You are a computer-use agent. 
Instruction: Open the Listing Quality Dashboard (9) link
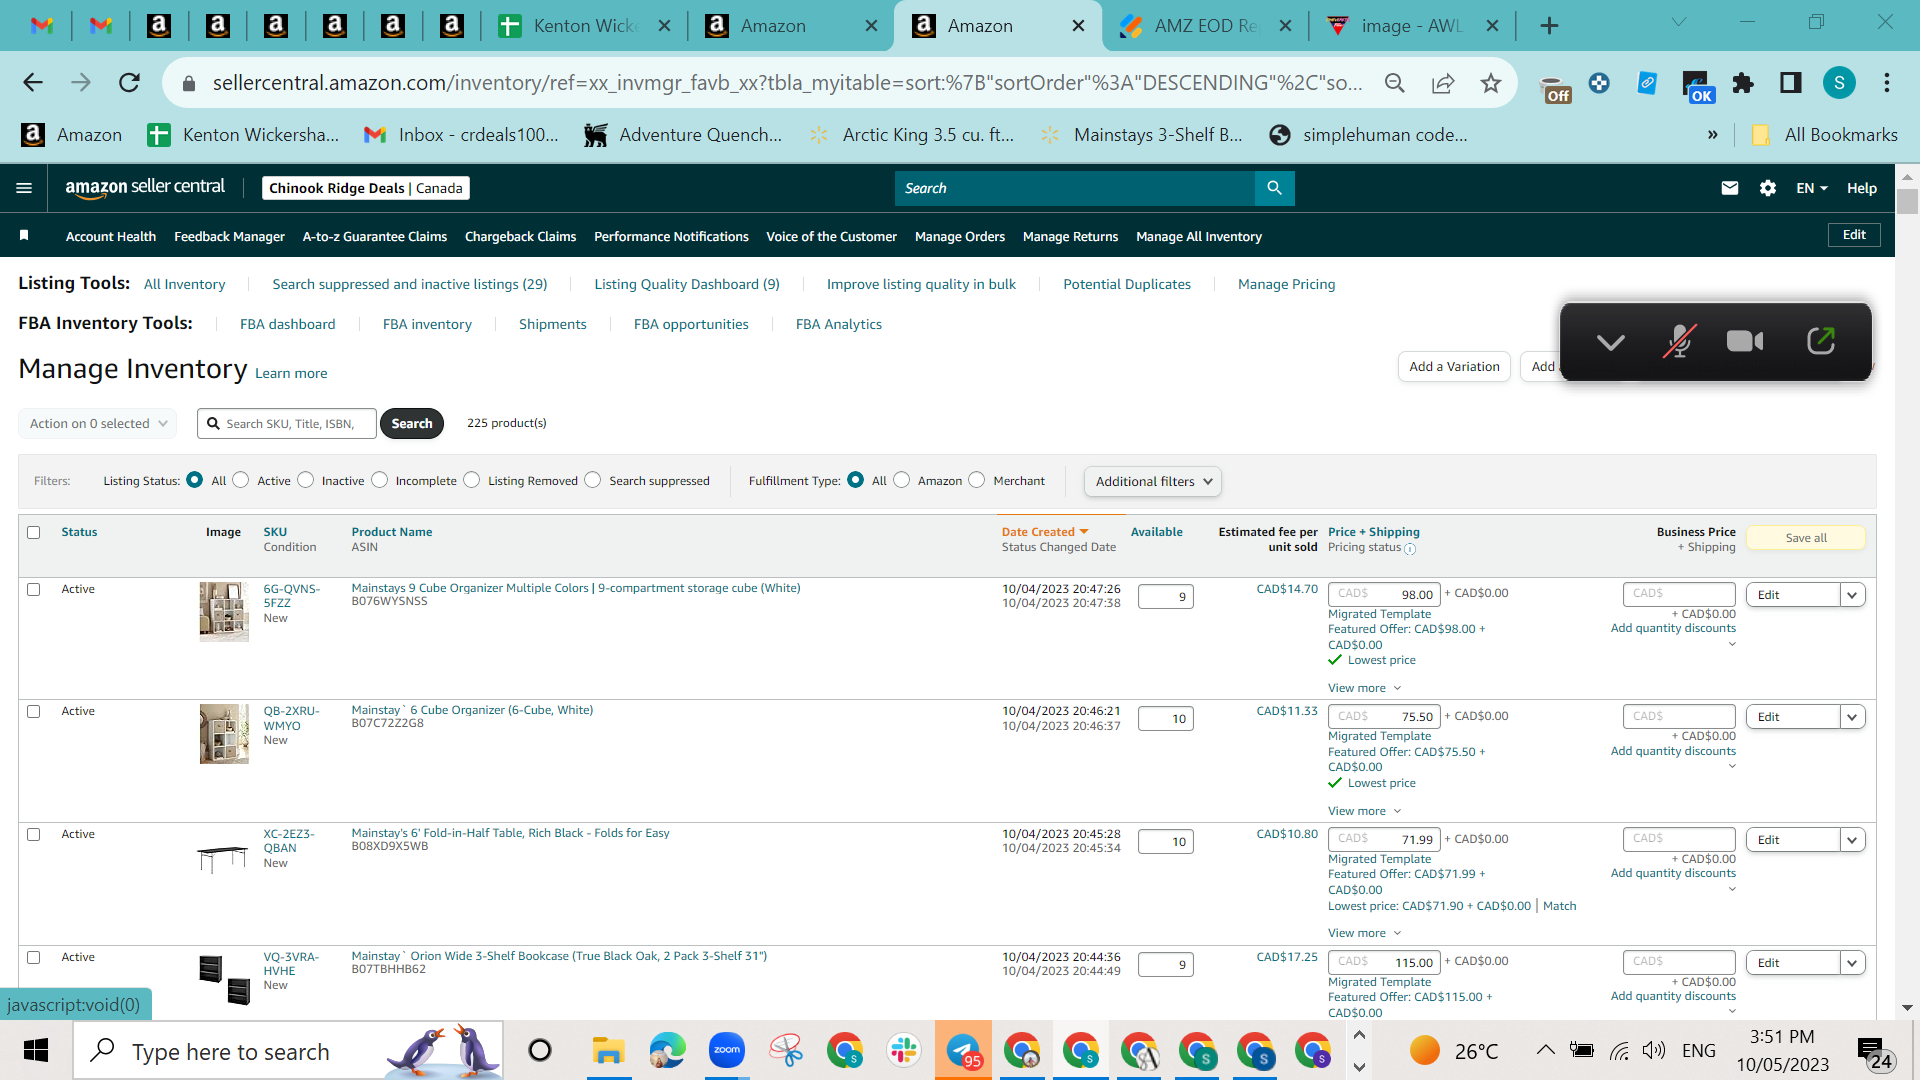tap(687, 284)
